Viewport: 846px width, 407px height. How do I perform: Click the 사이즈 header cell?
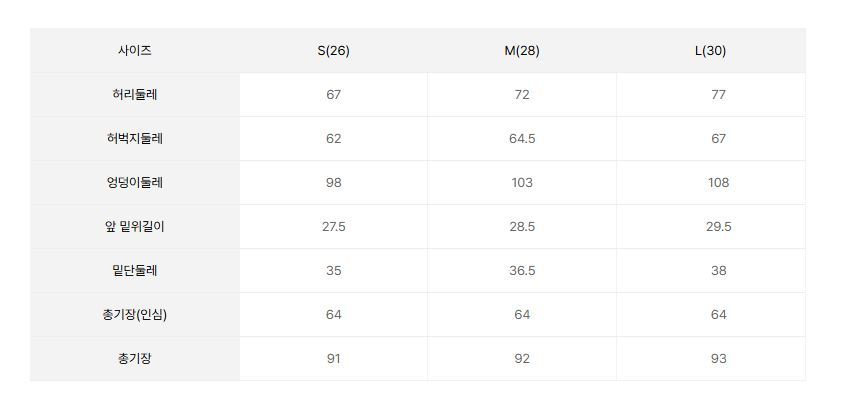pyautogui.click(x=134, y=50)
